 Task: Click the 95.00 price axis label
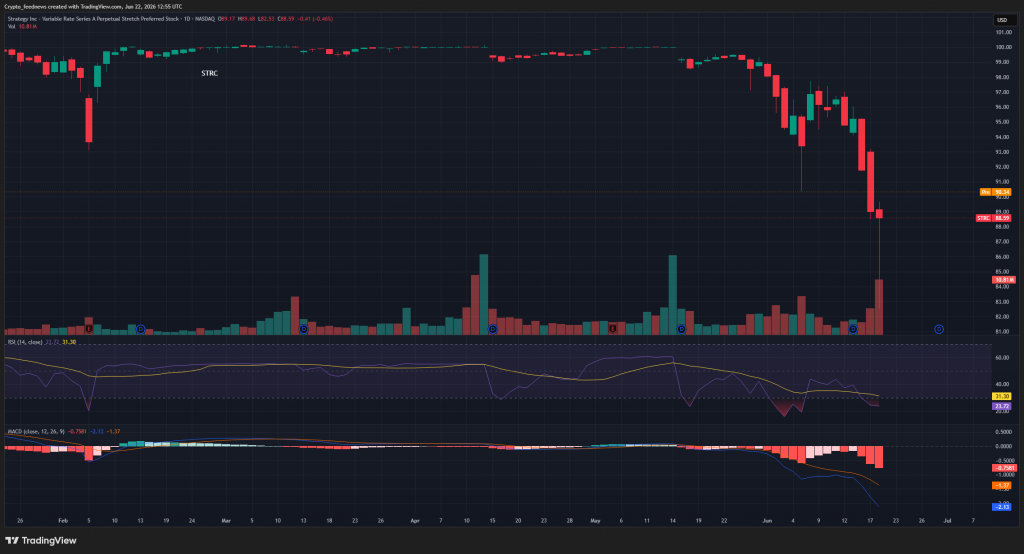pyautogui.click(x=1003, y=122)
